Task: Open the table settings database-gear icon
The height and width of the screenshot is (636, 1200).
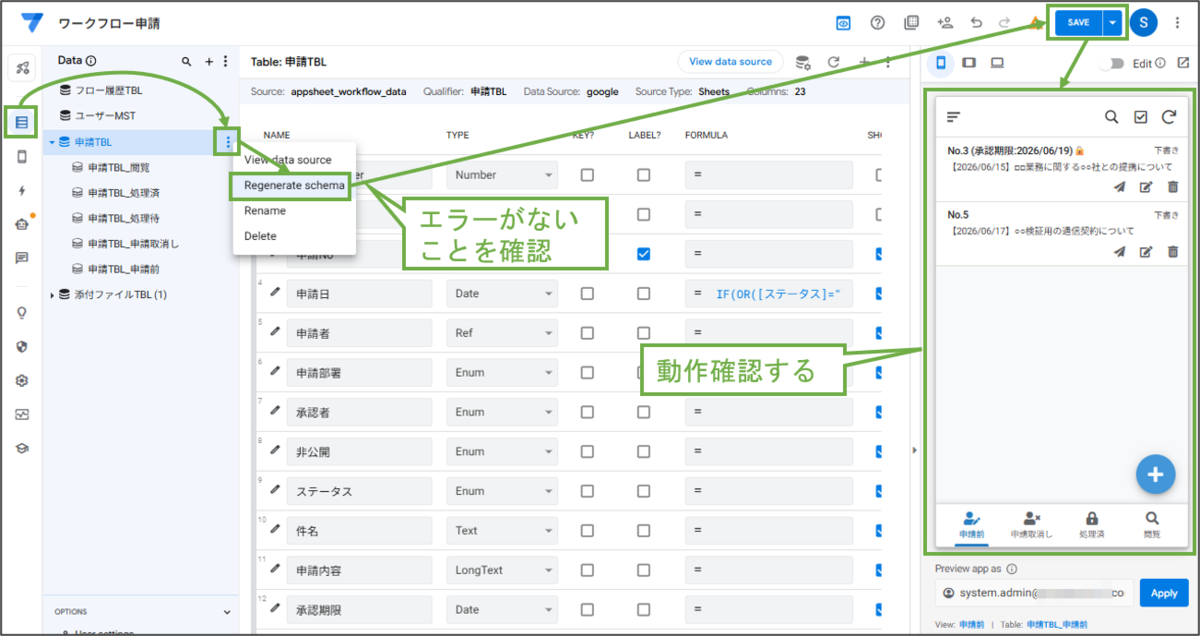Action: [x=802, y=62]
